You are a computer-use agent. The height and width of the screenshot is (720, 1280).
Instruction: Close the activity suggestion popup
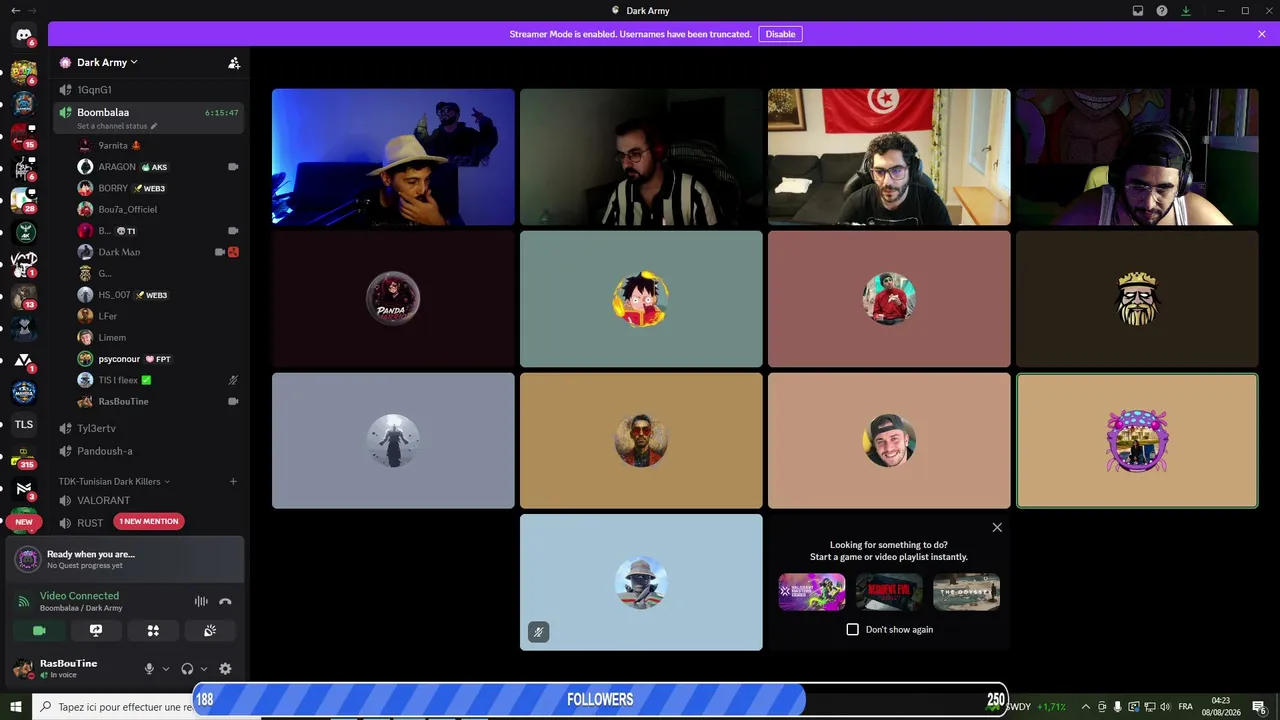(997, 527)
